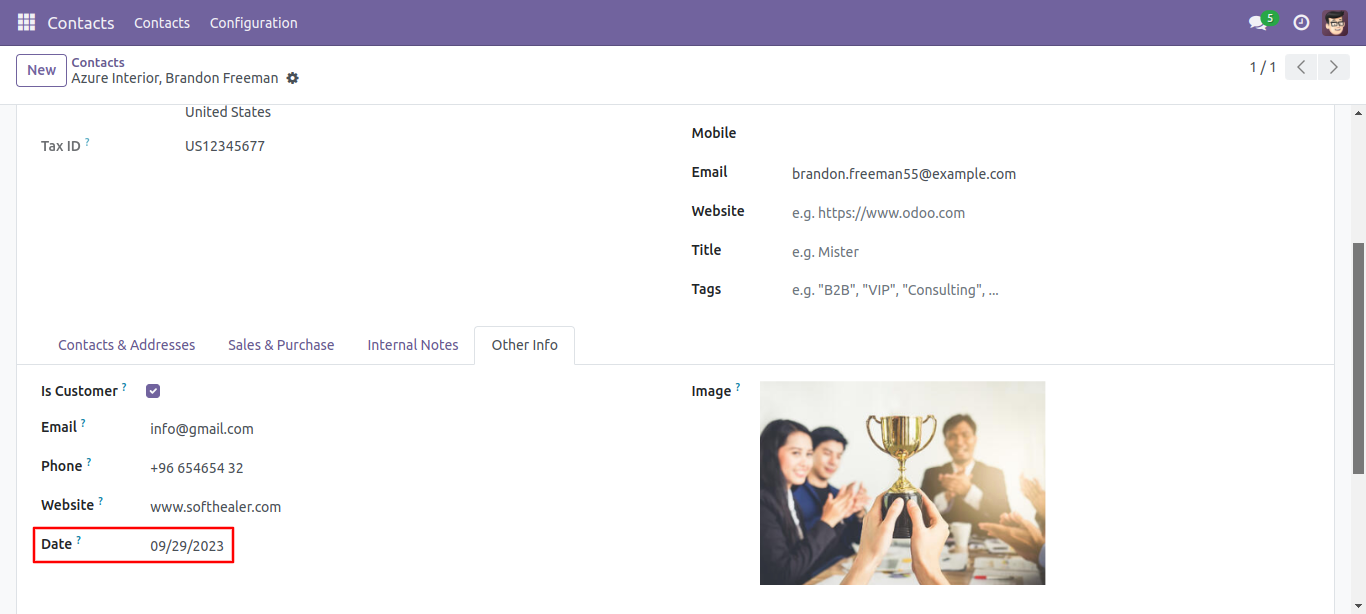The height and width of the screenshot is (614, 1366).
Task: Click the Mobile field label
Action: coord(714,133)
